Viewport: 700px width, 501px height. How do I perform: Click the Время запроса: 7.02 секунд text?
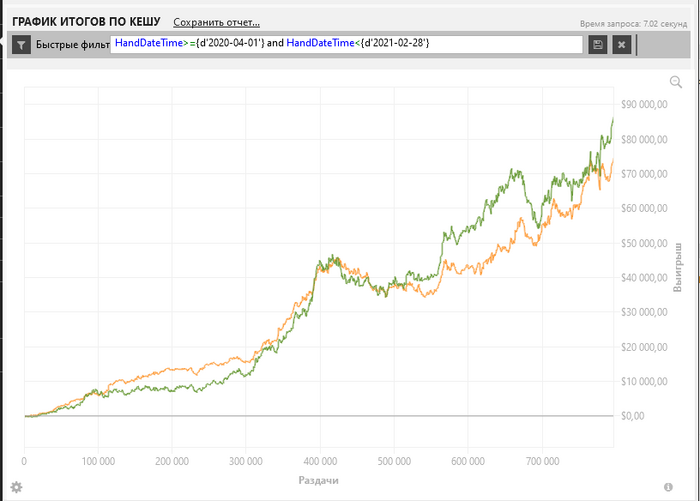(633, 24)
